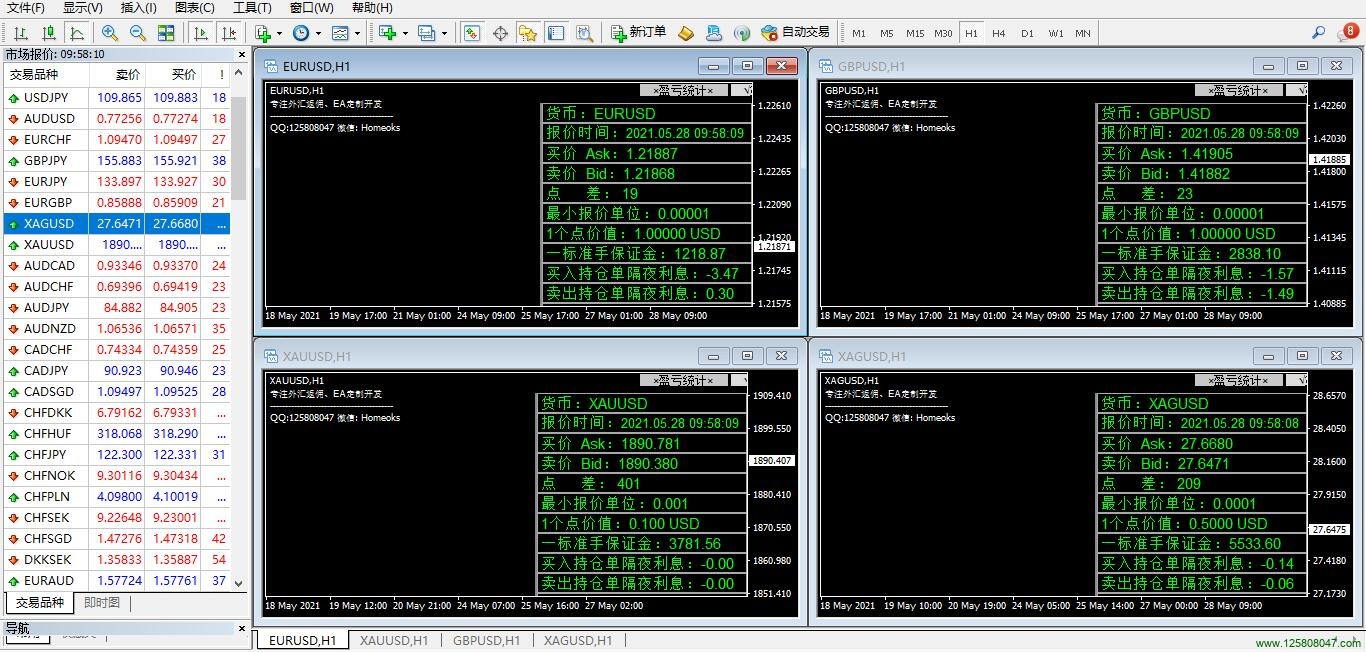Screen dimensions: 1366x652
Task: Switch timeframe to M30
Action: coord(943,33)
